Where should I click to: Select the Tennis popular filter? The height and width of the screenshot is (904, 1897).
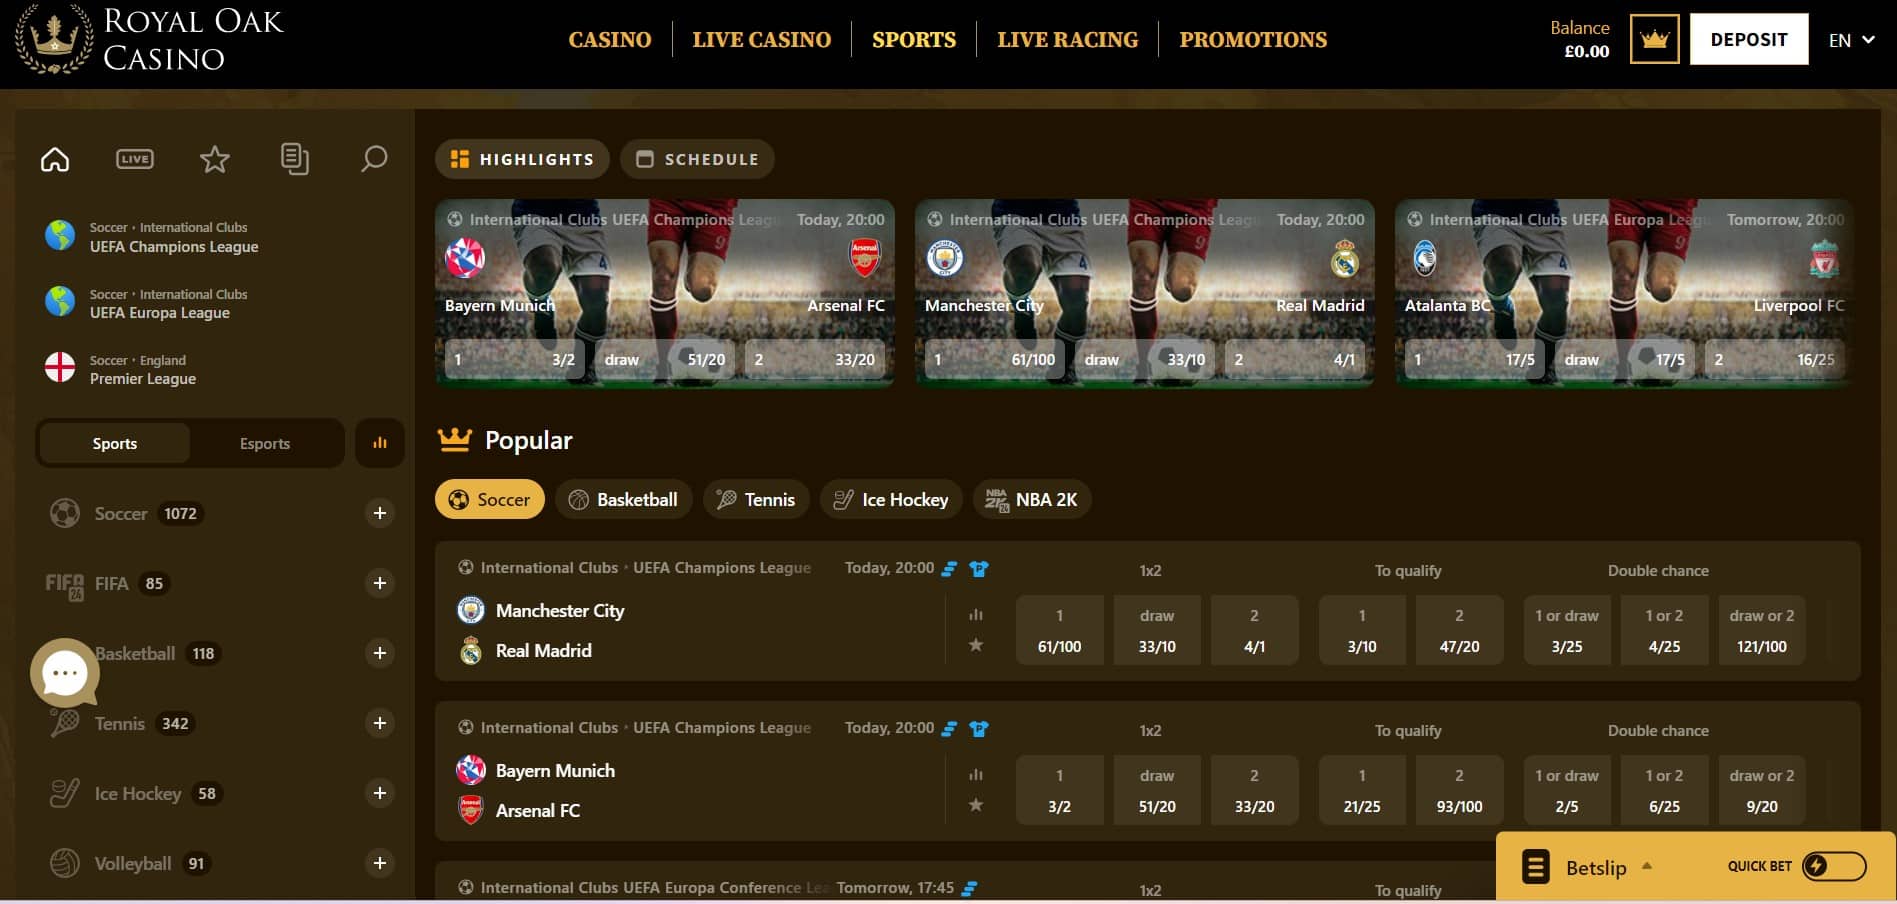pos(756,499)
